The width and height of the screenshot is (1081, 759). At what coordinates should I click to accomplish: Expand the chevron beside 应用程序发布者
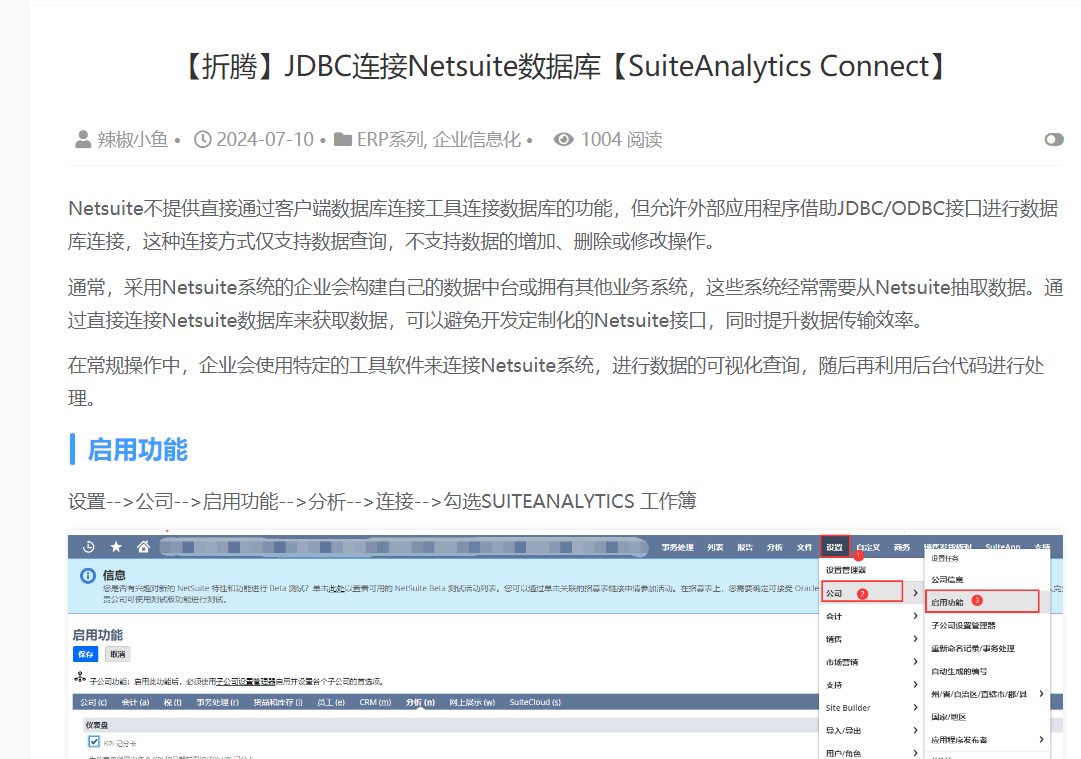point(1041,739)
